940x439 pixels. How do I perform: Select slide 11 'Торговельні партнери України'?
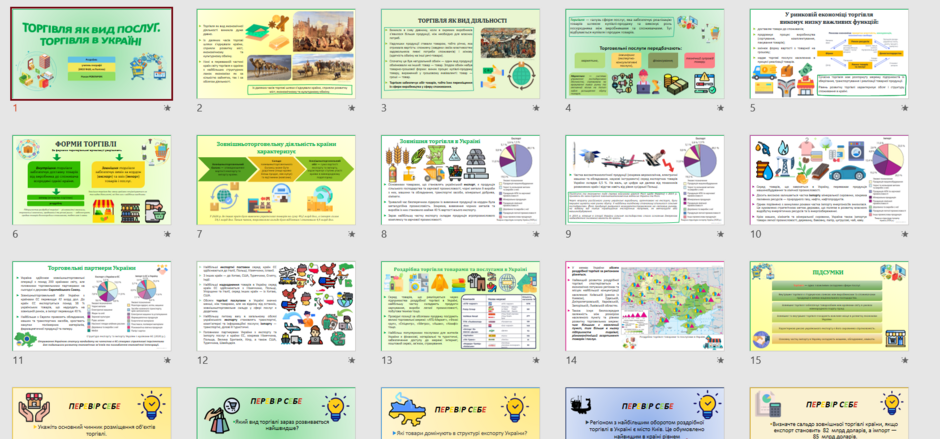coord(92,306)
